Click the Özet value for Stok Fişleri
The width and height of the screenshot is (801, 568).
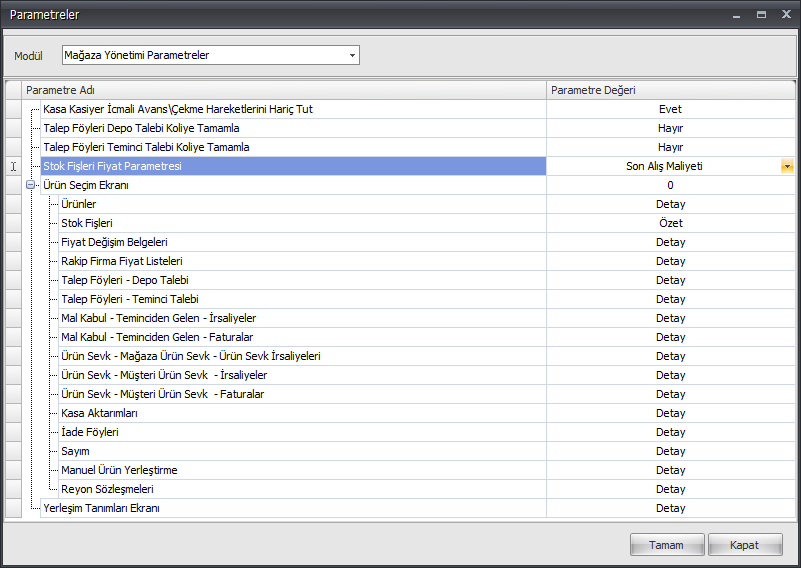671,223
